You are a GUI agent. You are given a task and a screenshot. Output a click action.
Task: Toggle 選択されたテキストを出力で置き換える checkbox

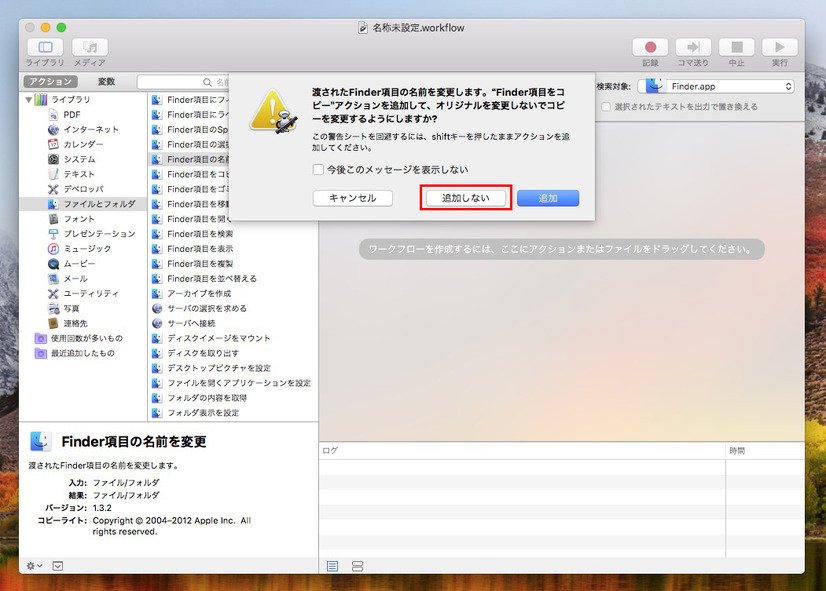(x=606, y=106)
